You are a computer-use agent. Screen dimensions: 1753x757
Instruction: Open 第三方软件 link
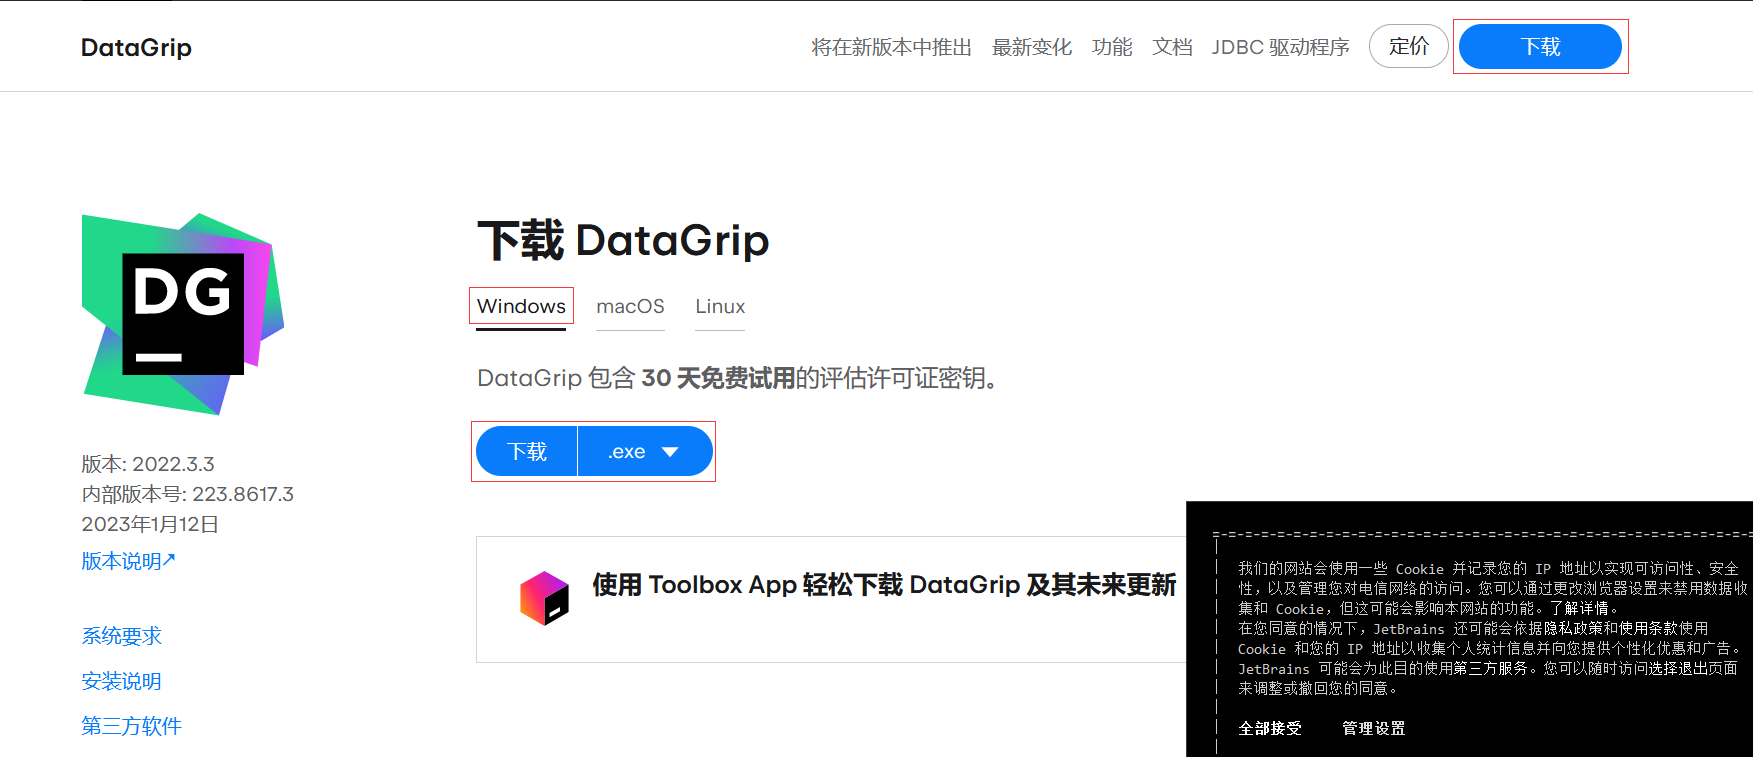coord(131,726)
